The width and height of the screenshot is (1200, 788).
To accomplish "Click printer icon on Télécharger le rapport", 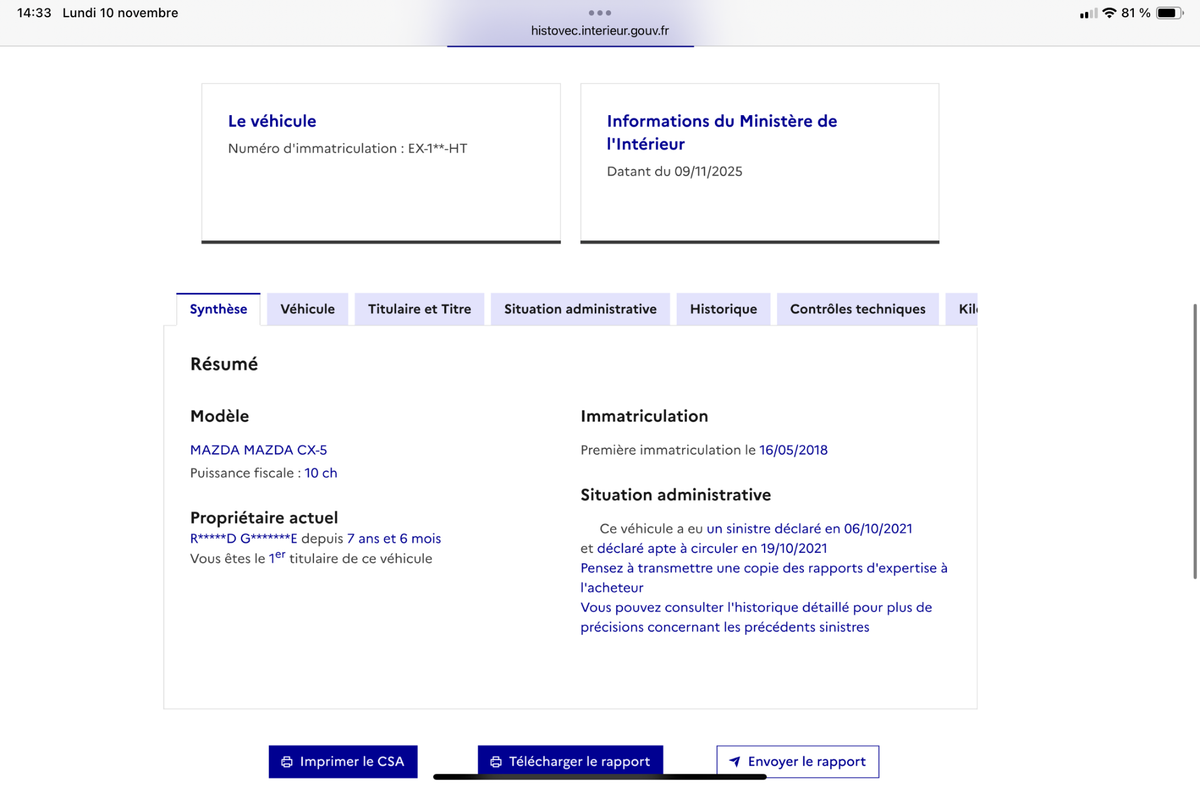I will point(496,762).
